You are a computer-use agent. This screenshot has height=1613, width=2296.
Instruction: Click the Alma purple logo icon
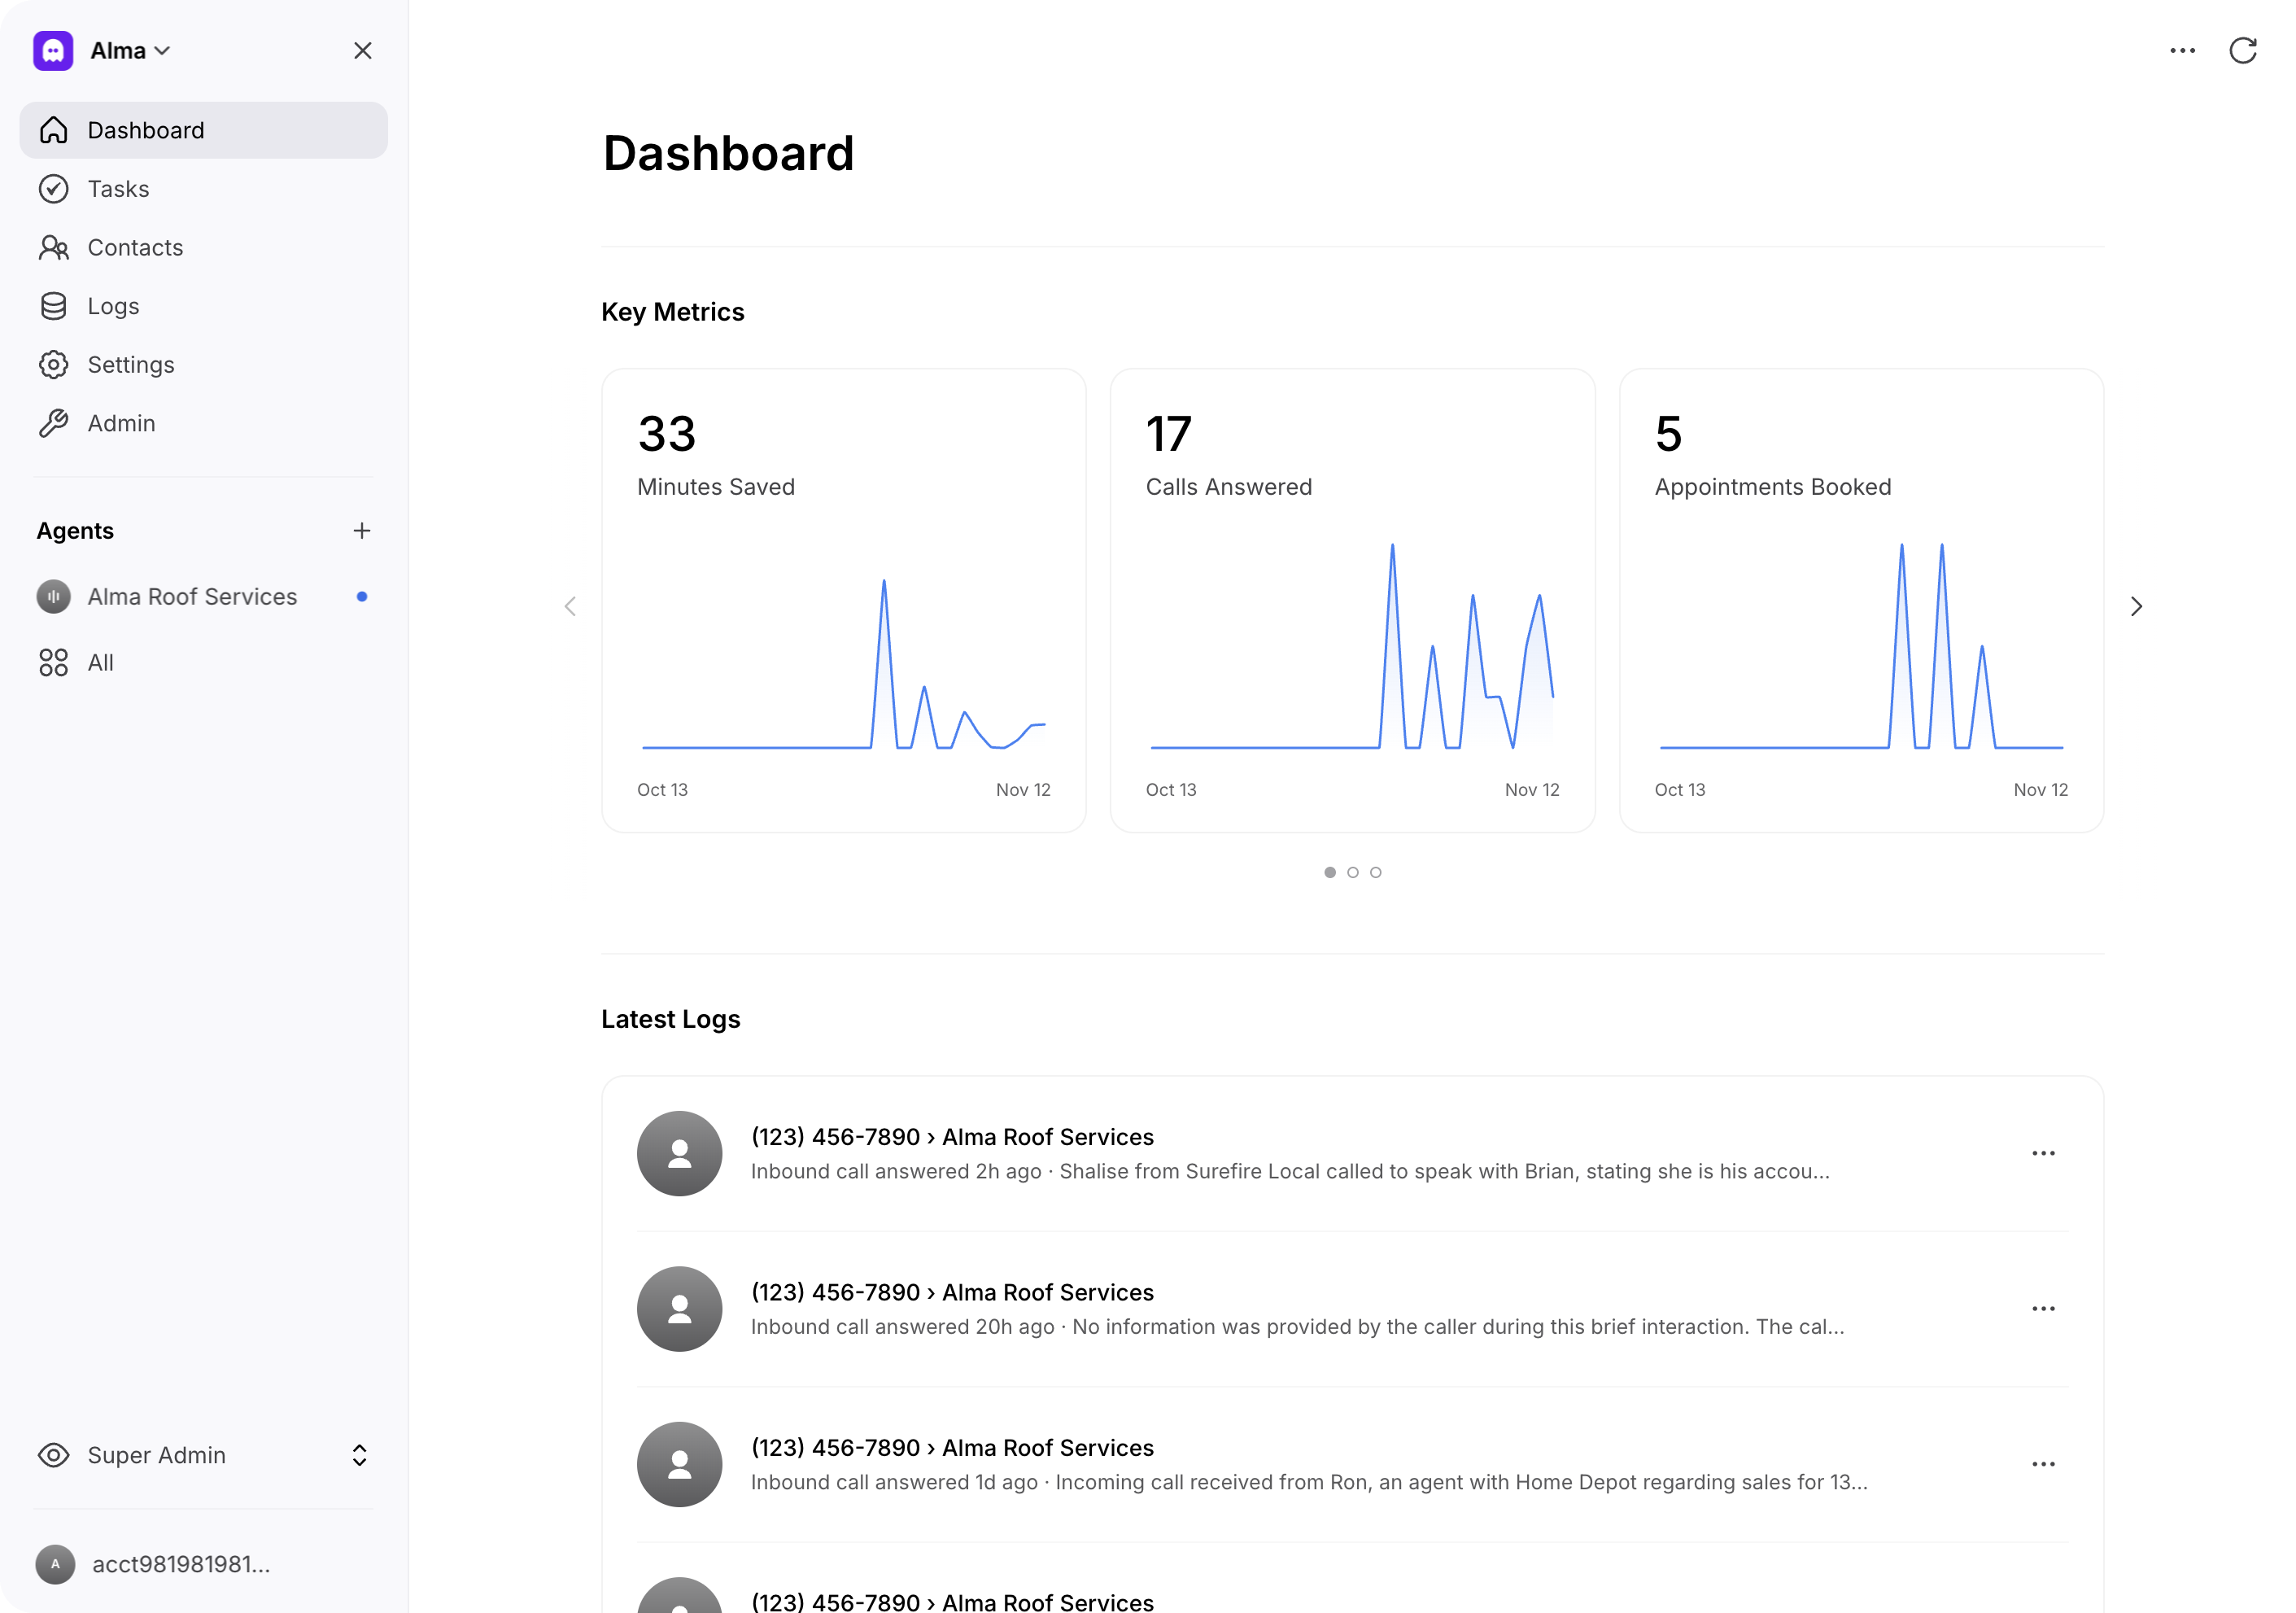coord(53,51)
